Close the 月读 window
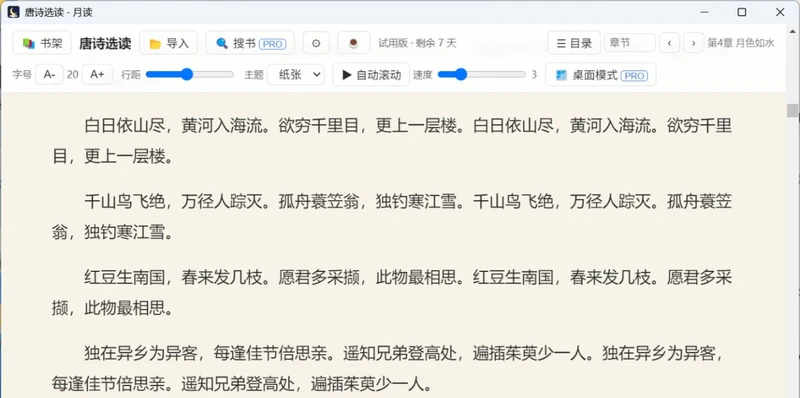The image size is (800, 398). tap(780, 12)
